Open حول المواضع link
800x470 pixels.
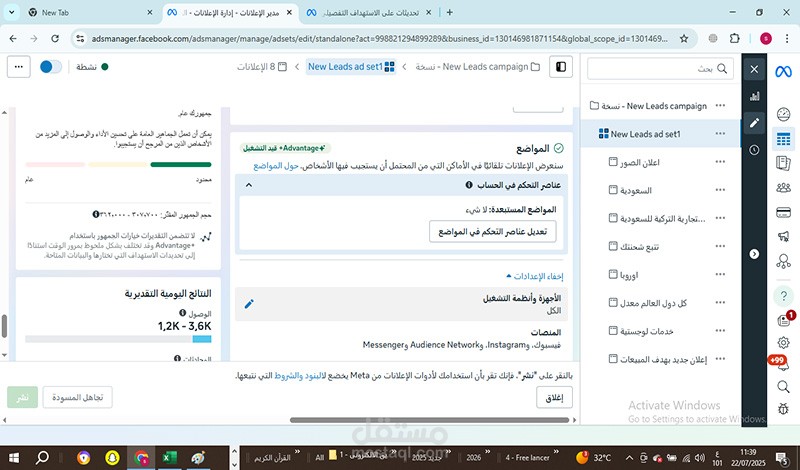[x=276, y=166]
